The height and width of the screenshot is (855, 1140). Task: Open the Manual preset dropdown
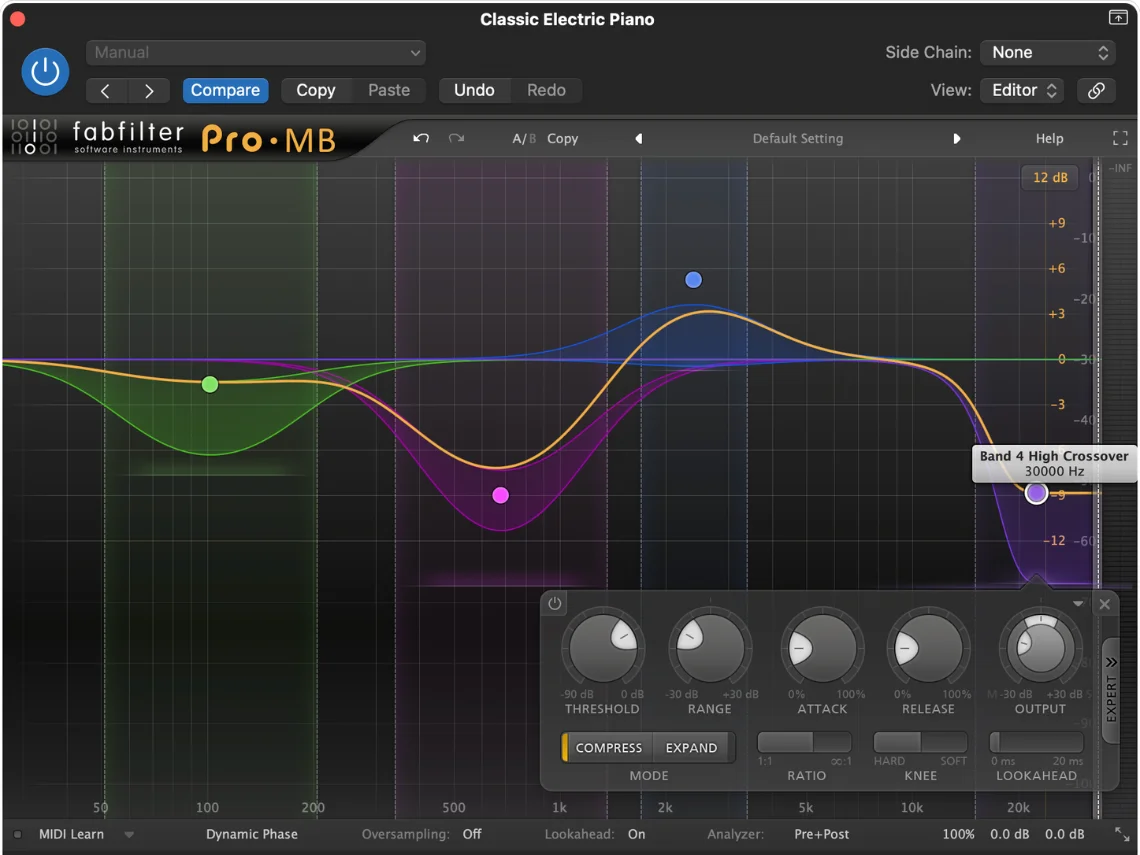[256, 52]
